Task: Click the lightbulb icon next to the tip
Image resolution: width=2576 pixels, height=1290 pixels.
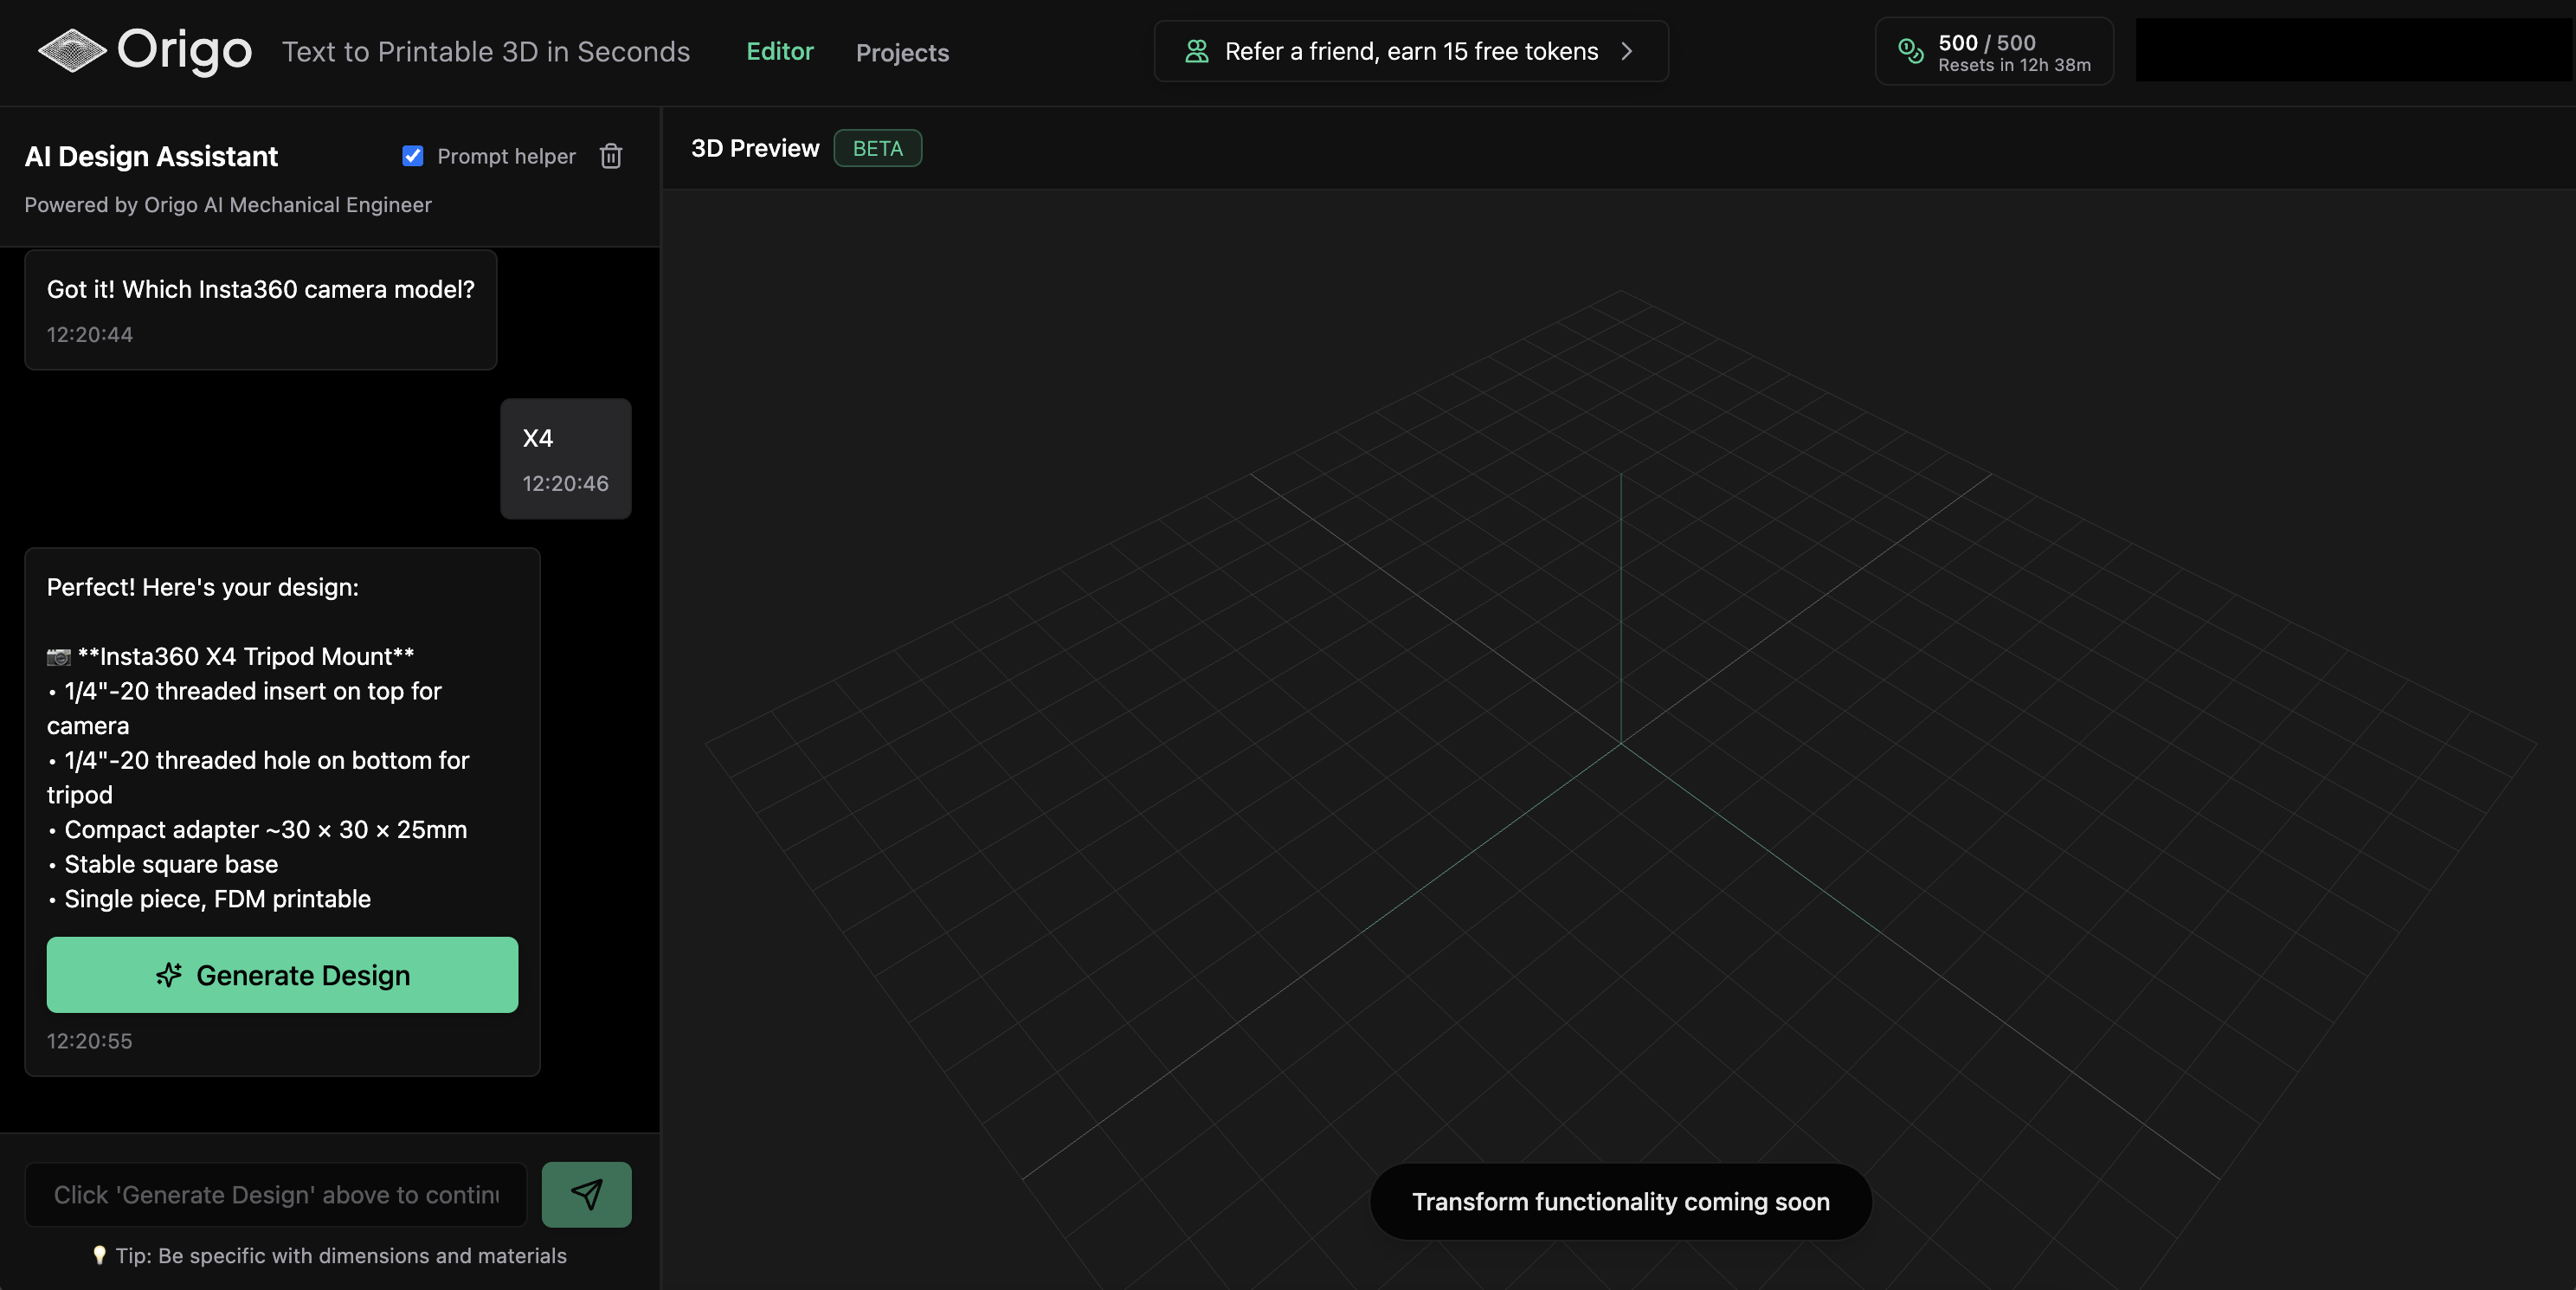Action: (99, 1256)
